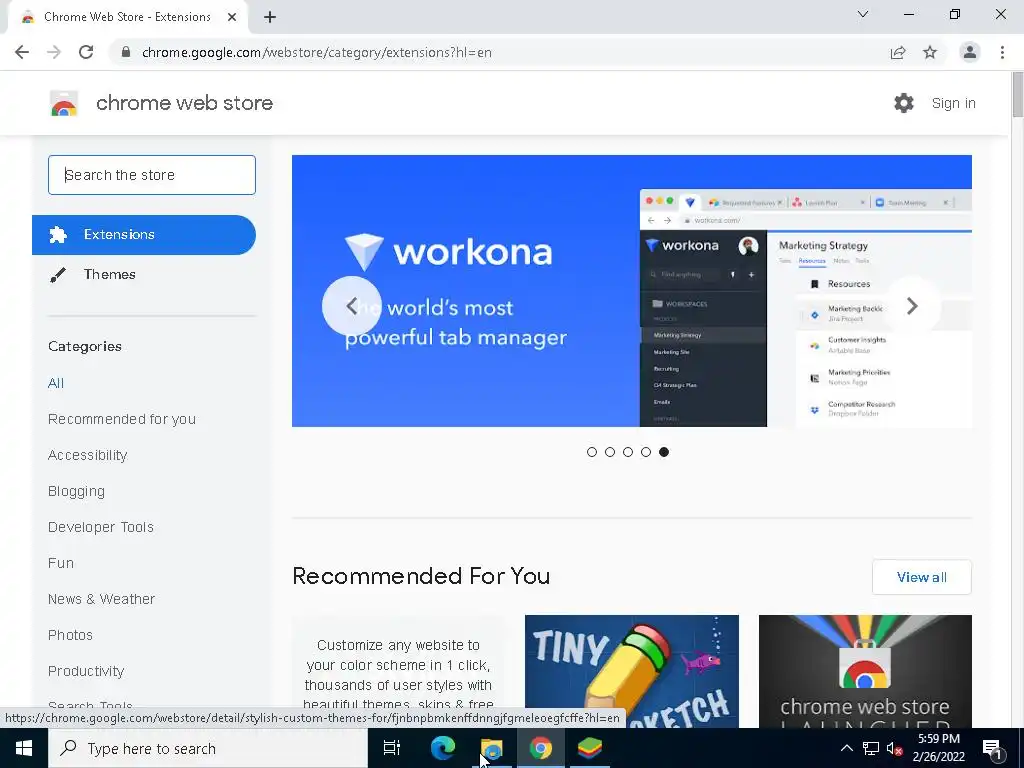Choose the All category
The height and width of the screenshot is (768, 1024).
(x=56, y=383)
